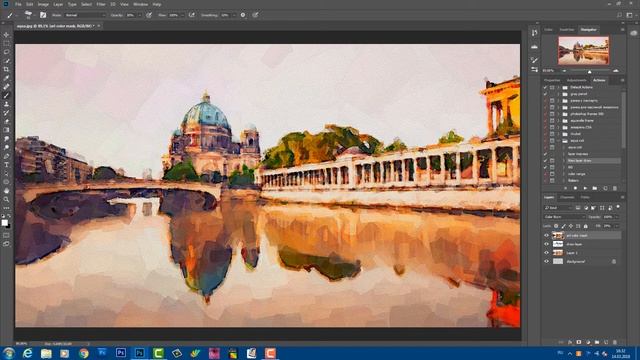
Task: Lock transparent pixels icon
Action: [556, 226]
